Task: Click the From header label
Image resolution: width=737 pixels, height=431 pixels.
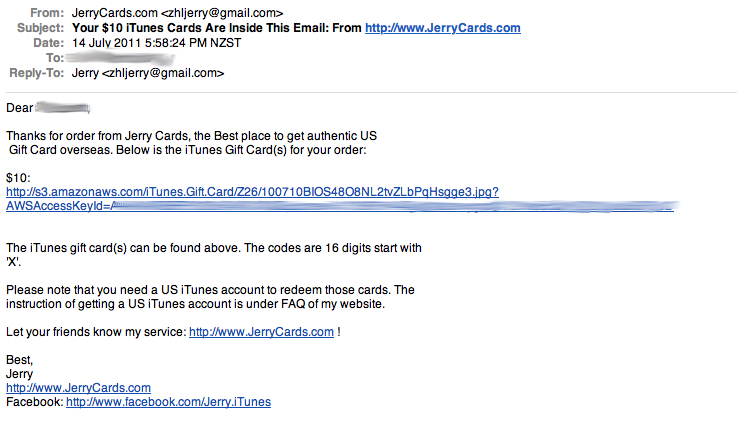Action: (47, 13)
